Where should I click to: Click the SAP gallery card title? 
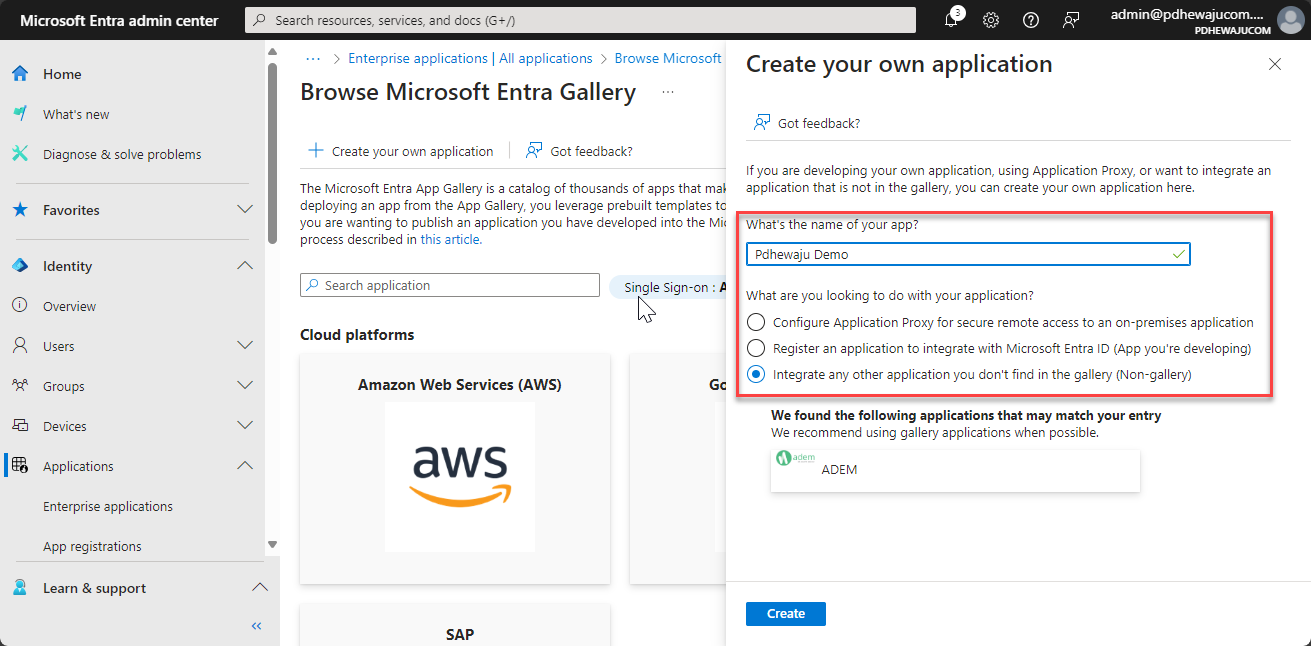click(460, 634)
